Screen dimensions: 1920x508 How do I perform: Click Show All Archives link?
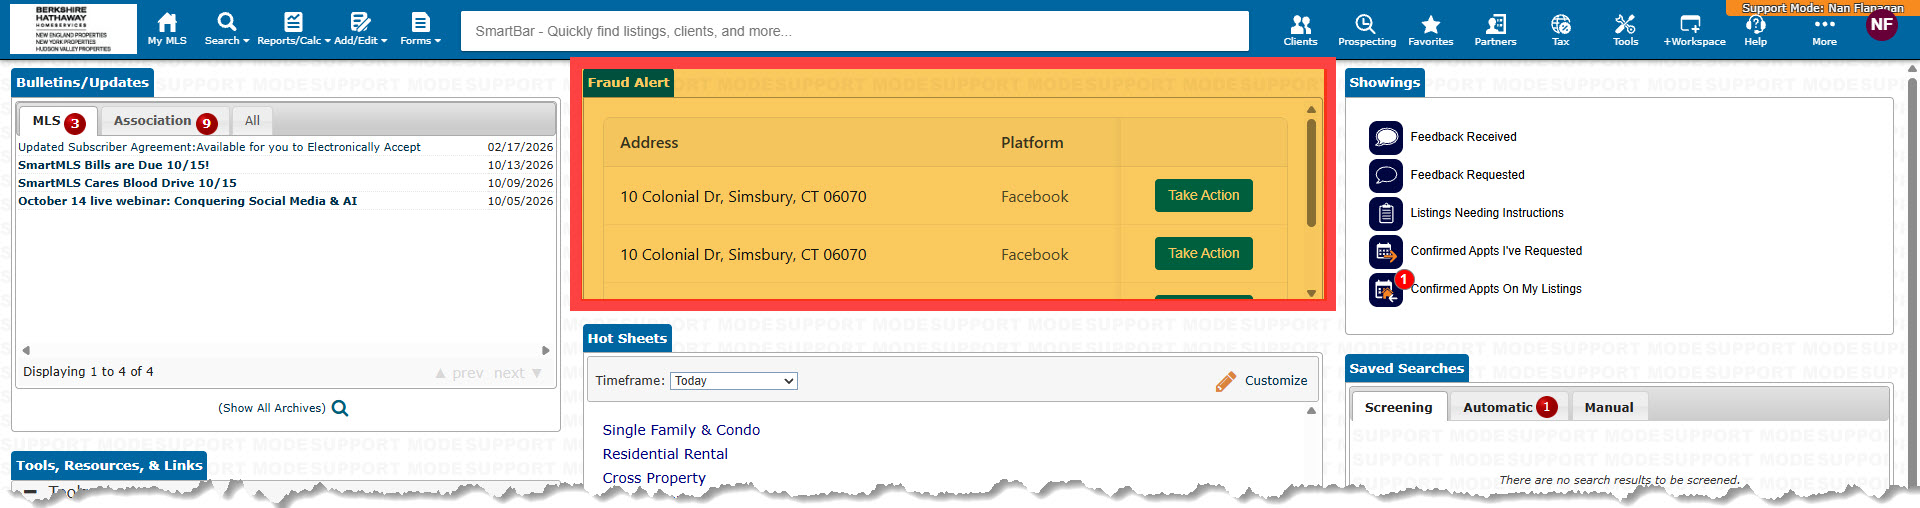coord(272,408)
